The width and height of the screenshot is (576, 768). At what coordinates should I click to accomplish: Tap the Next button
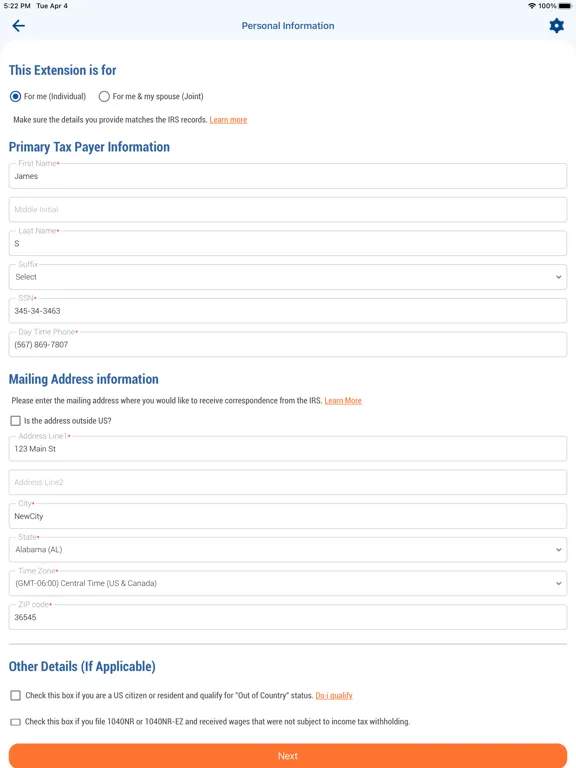point(288,756)
